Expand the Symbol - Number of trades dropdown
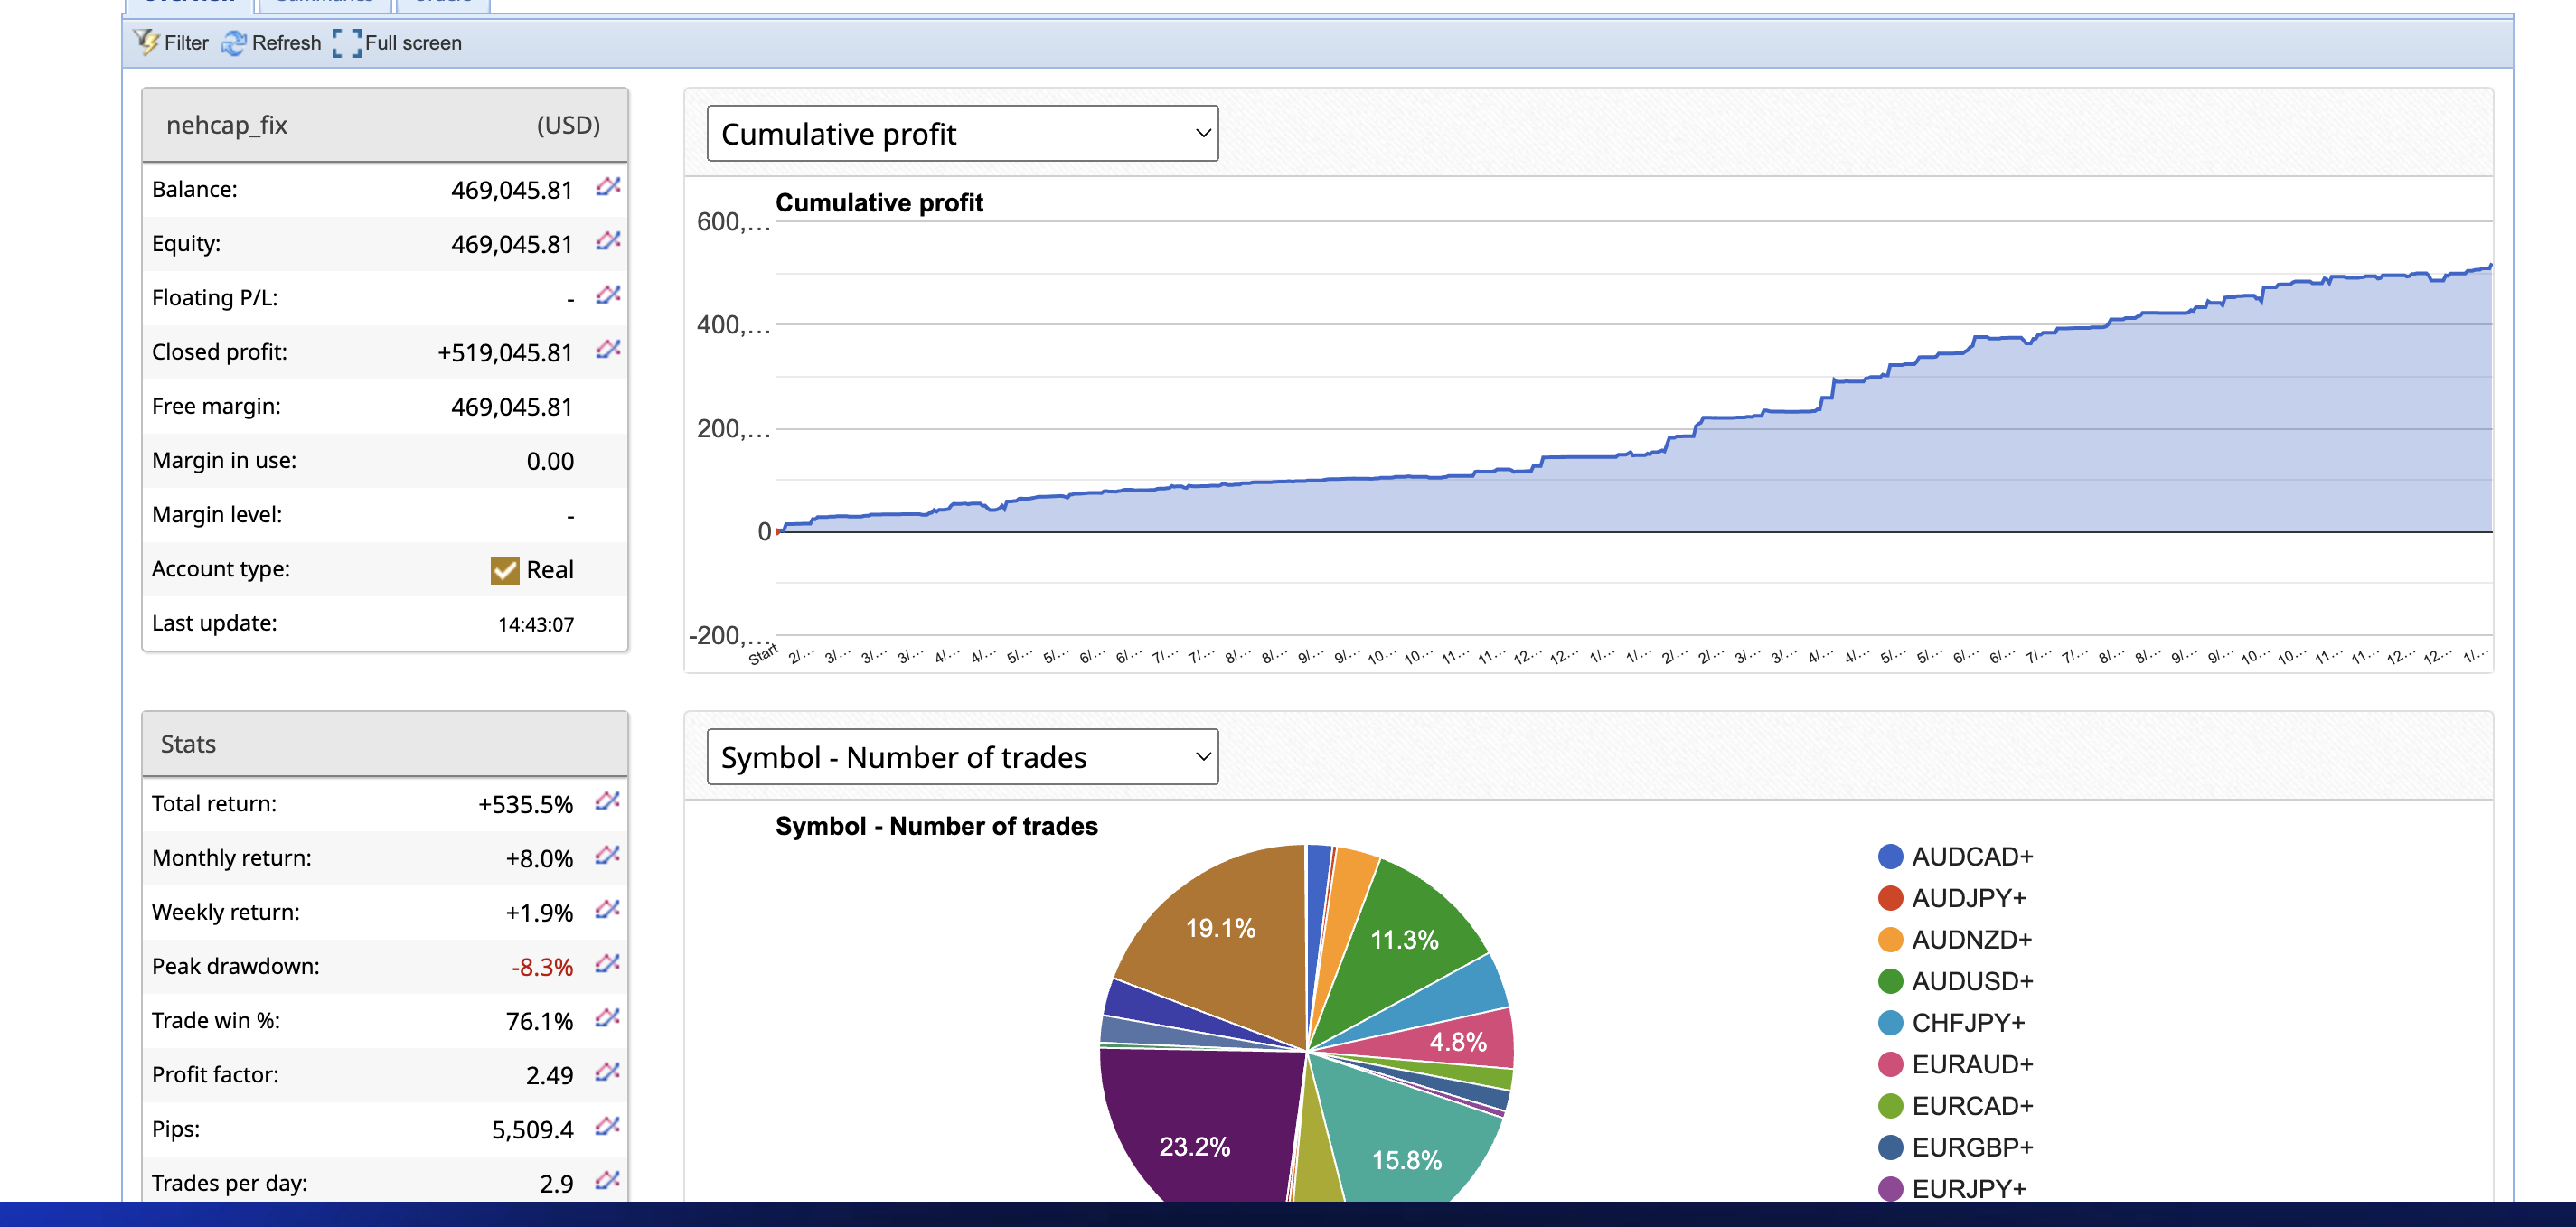This screenshot has width=2576, height=1227. click(962, 757)
